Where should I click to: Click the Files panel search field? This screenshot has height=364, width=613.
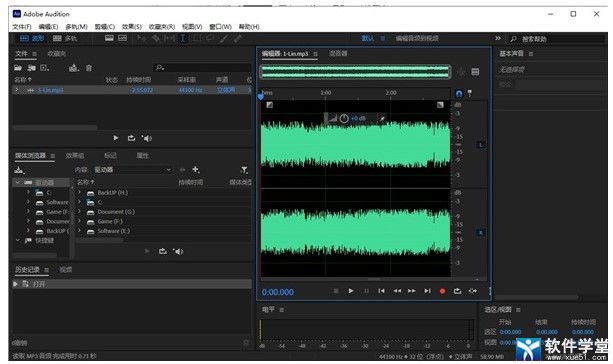[x=202, y=68]
